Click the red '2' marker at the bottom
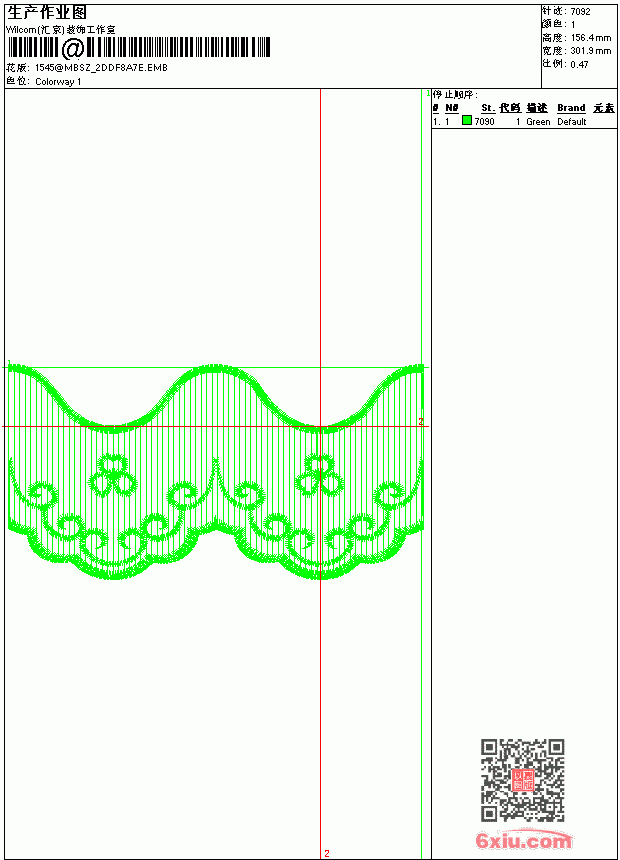Image resolution: width=620 pixels, height=860 pixels. [327, 853]
